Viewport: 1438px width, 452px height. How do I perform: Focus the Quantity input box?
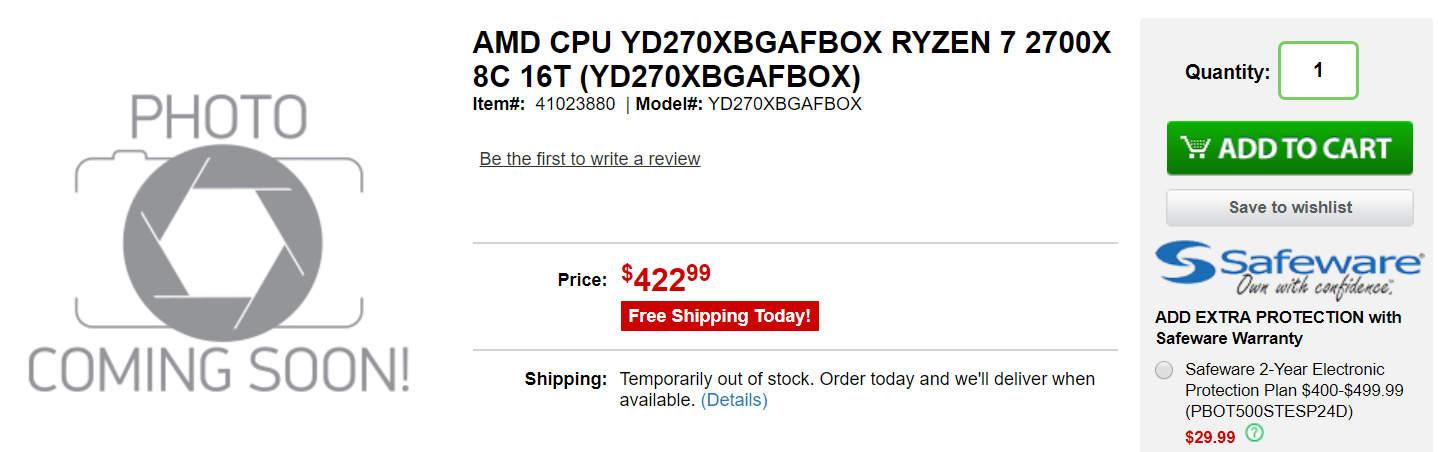click(1318, 71)
